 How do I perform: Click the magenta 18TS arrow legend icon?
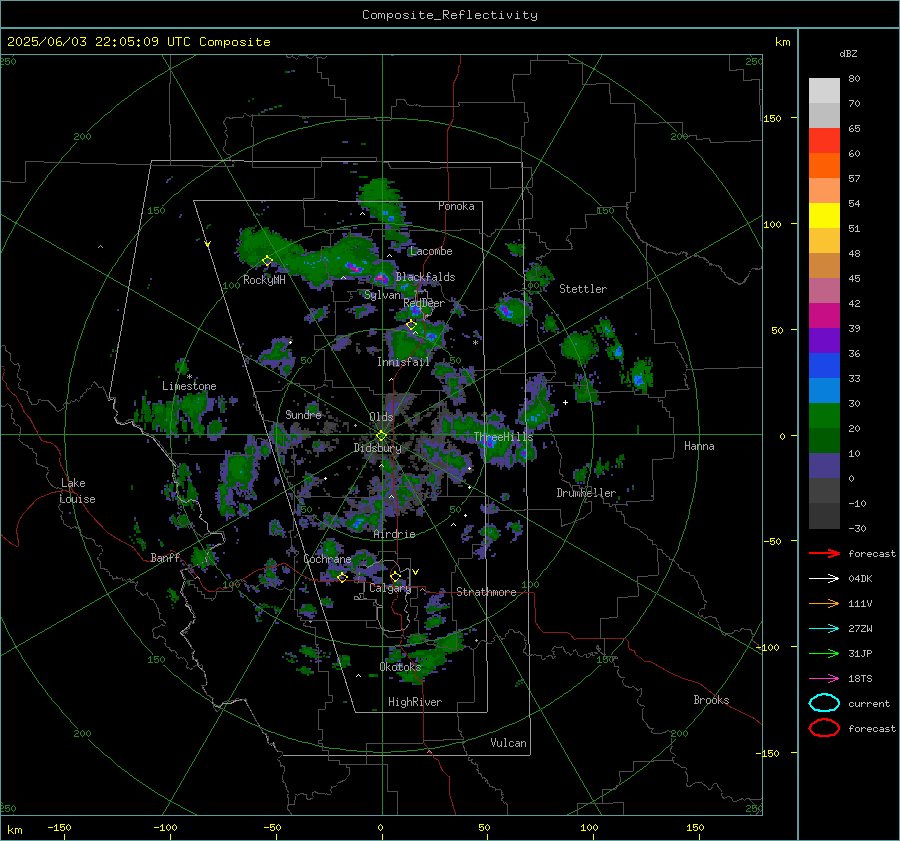(x=824, y=679)
